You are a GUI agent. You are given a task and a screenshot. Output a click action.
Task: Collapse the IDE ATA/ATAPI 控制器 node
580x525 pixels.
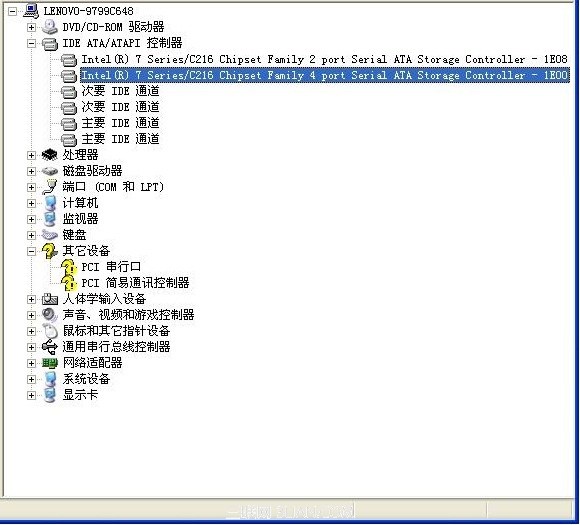point(31,44)
